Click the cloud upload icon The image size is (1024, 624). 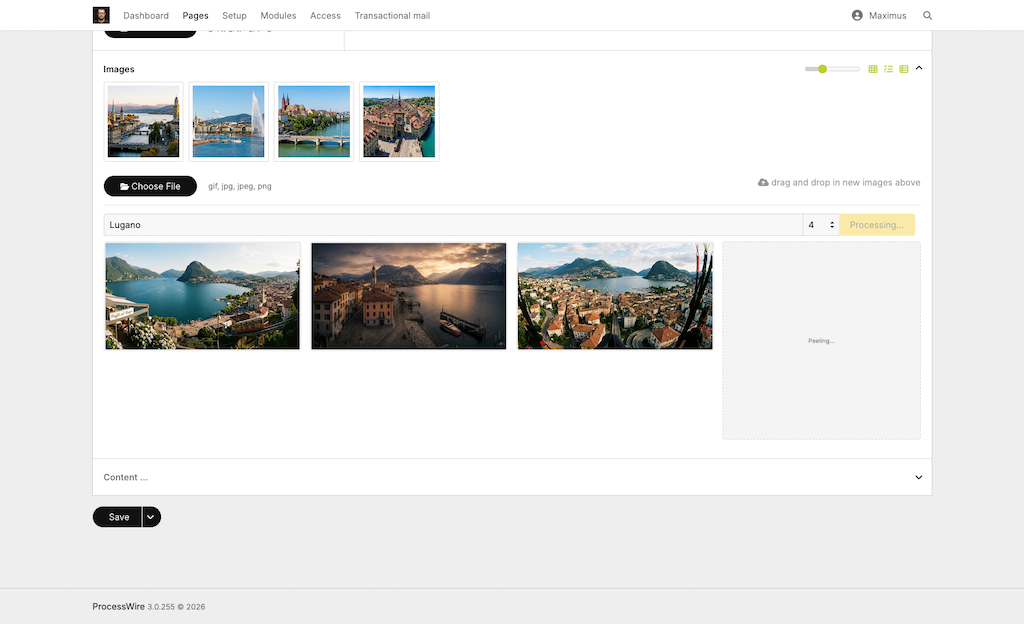point(763,183)
